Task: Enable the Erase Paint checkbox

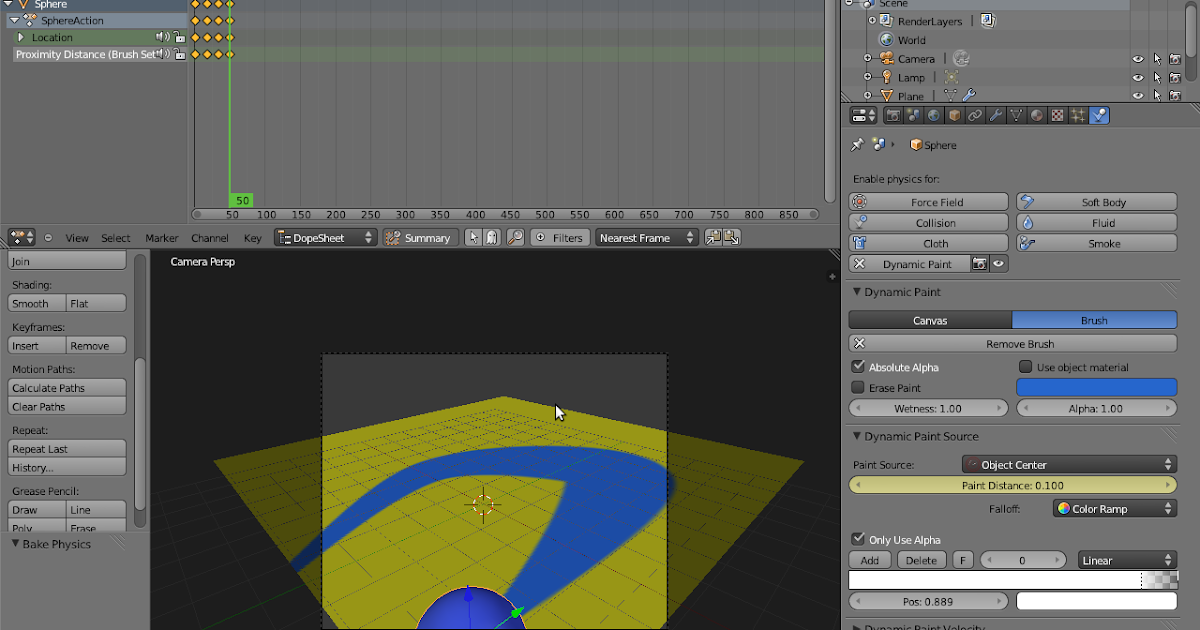Action: coord(858,387)
